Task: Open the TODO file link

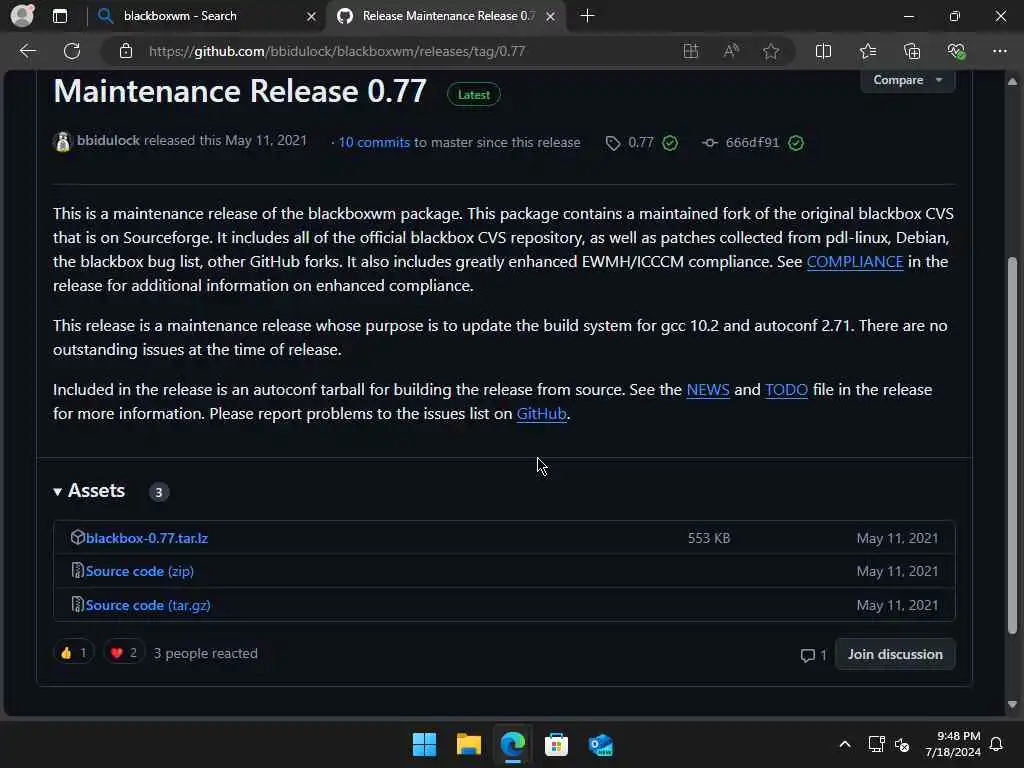Action: click(x=786, y=390)
